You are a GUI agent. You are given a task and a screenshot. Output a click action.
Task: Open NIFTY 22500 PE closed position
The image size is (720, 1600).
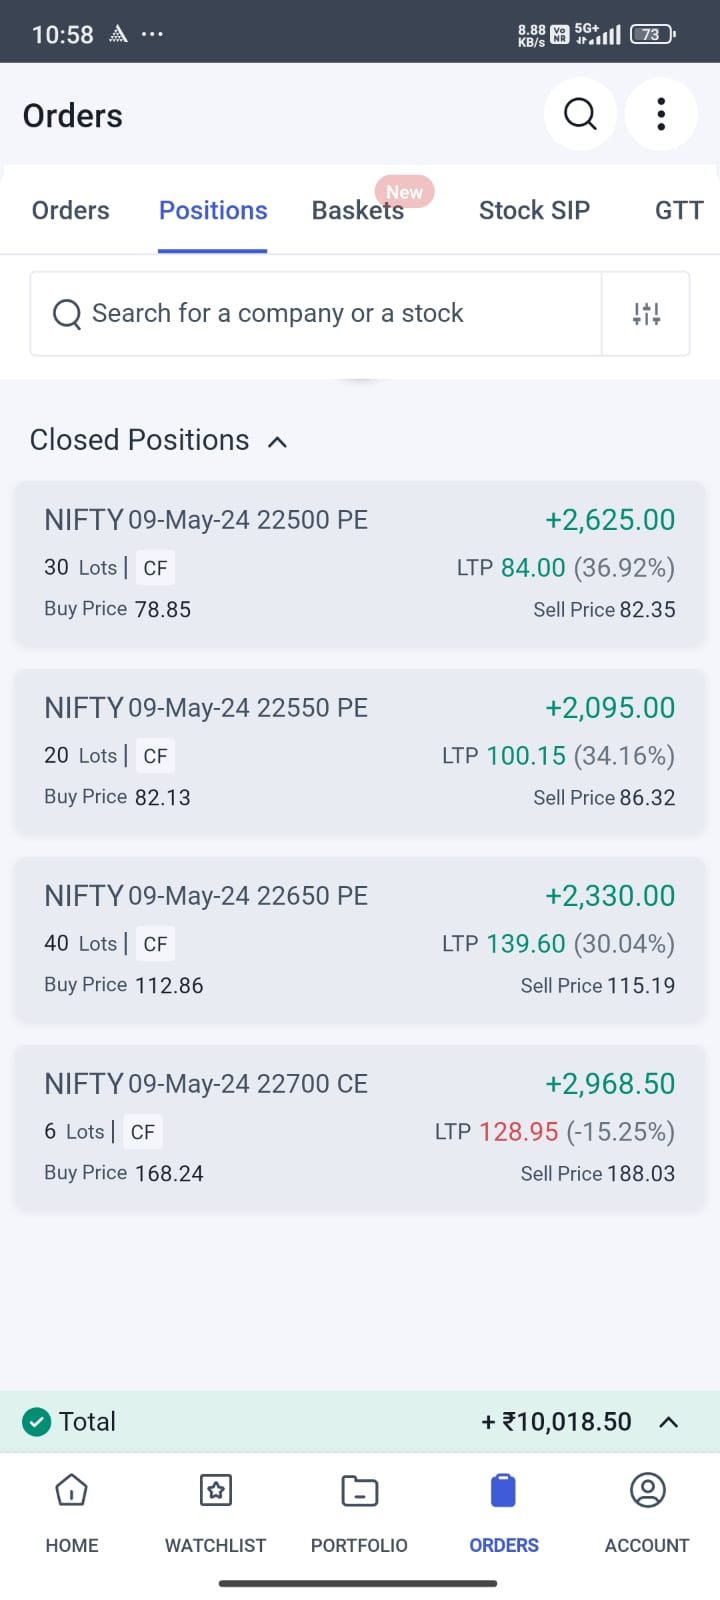point(360,563)
